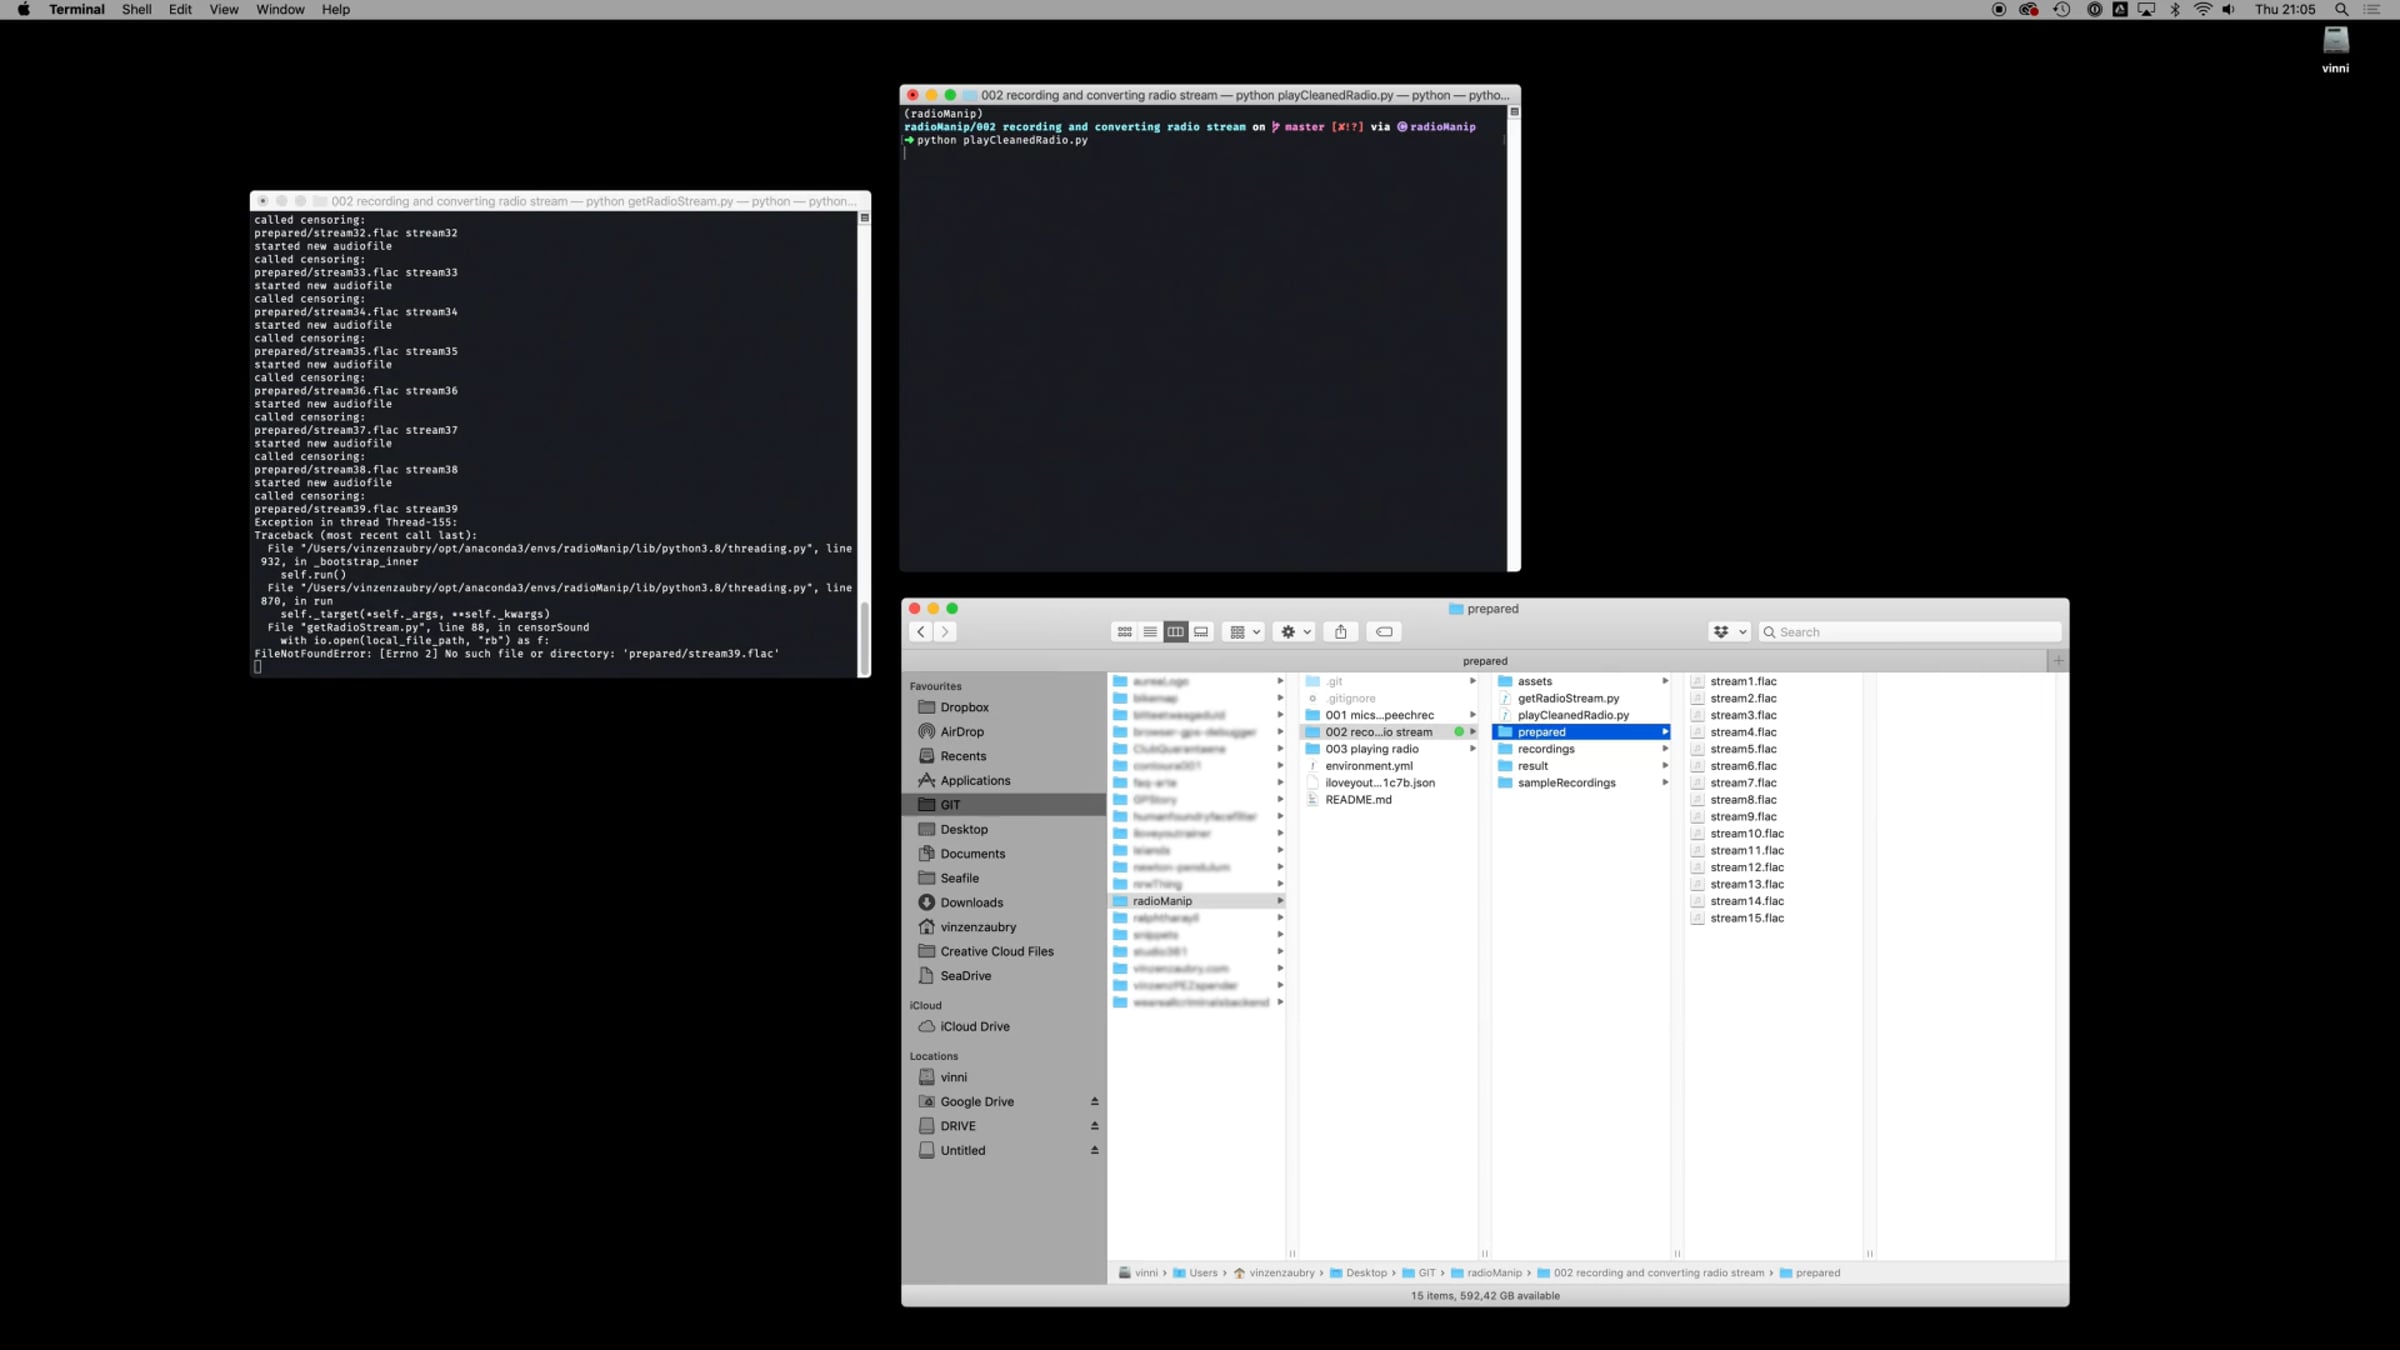Select the radioManip folder
Image resolution: width=2400 pixels, height=1350 pixels.
click(1198, 901)
